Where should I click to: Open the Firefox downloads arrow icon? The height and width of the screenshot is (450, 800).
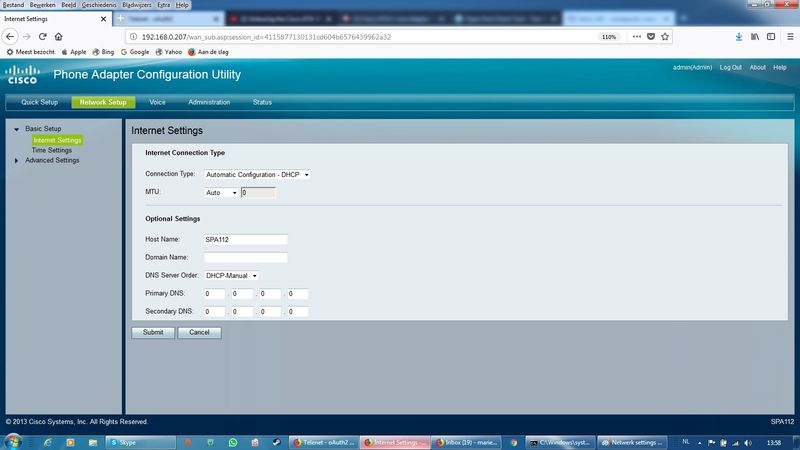pos(739,36)
